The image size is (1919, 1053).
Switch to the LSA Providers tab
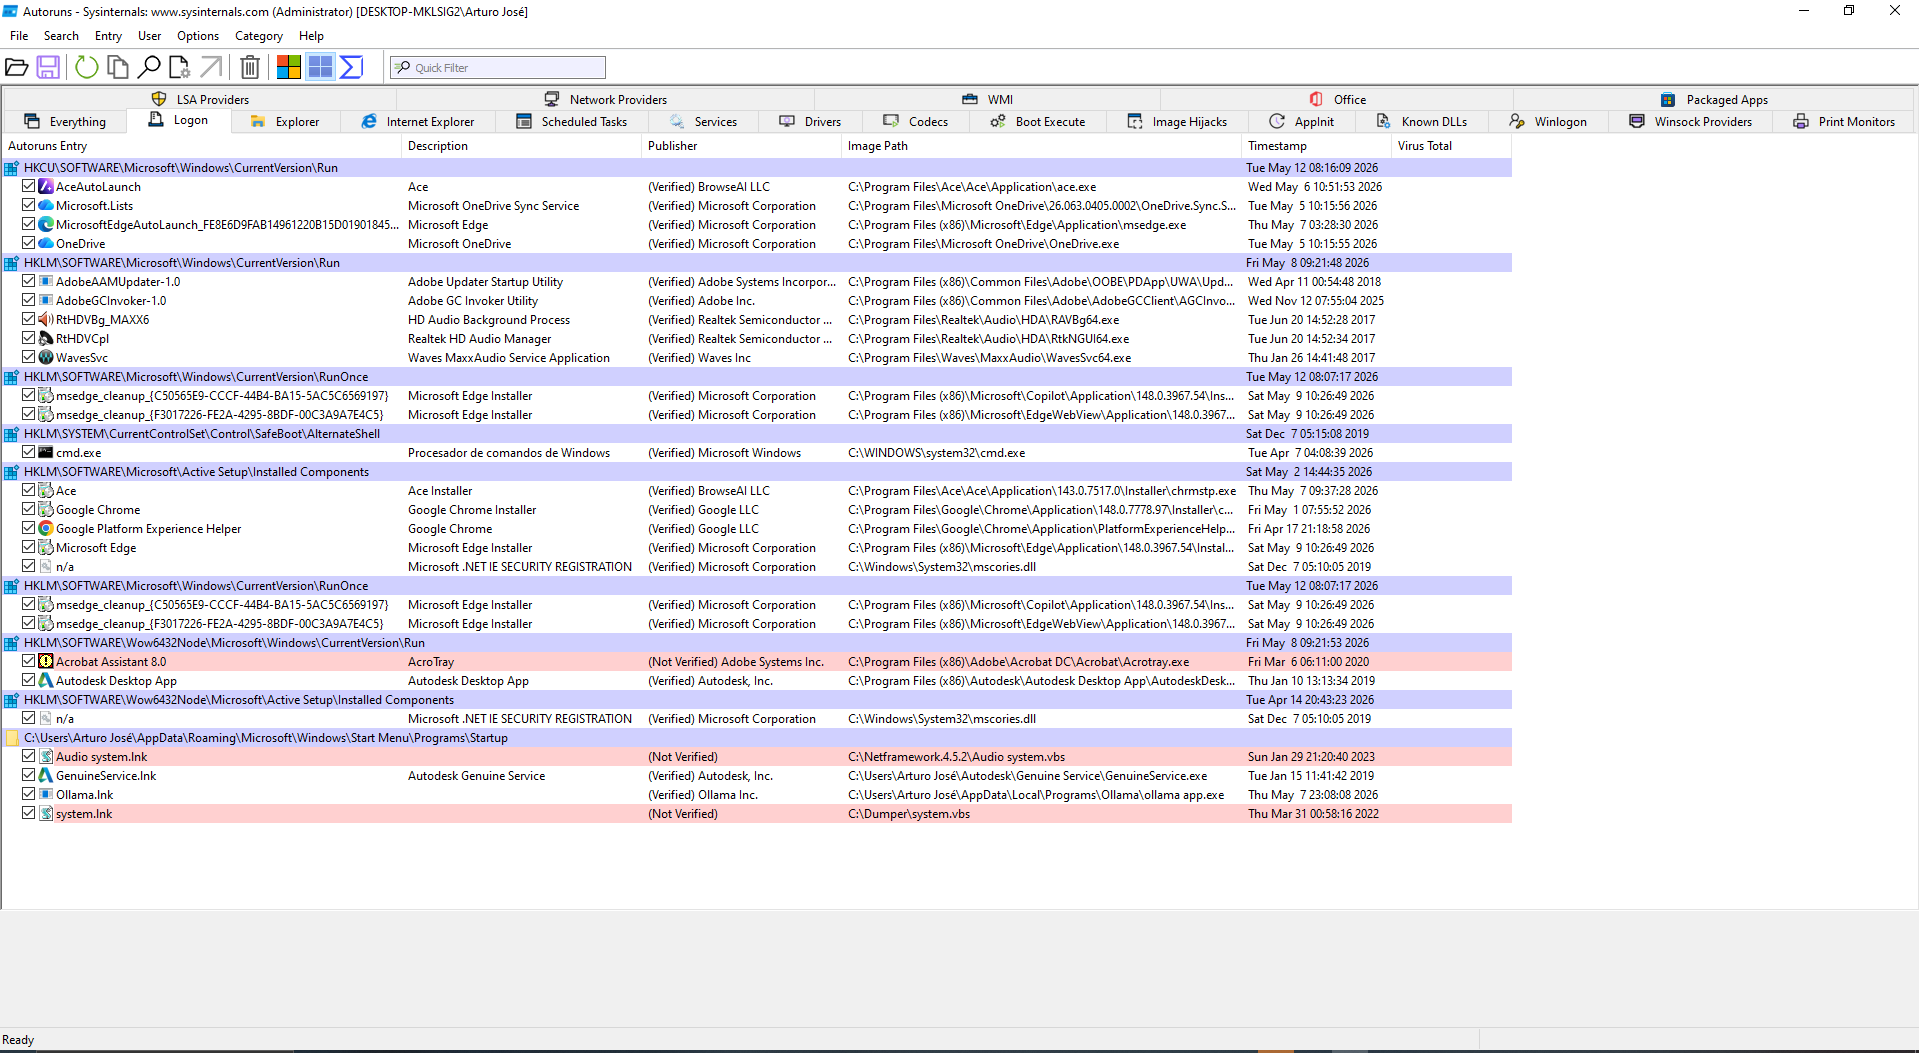(x=200, y=99)
